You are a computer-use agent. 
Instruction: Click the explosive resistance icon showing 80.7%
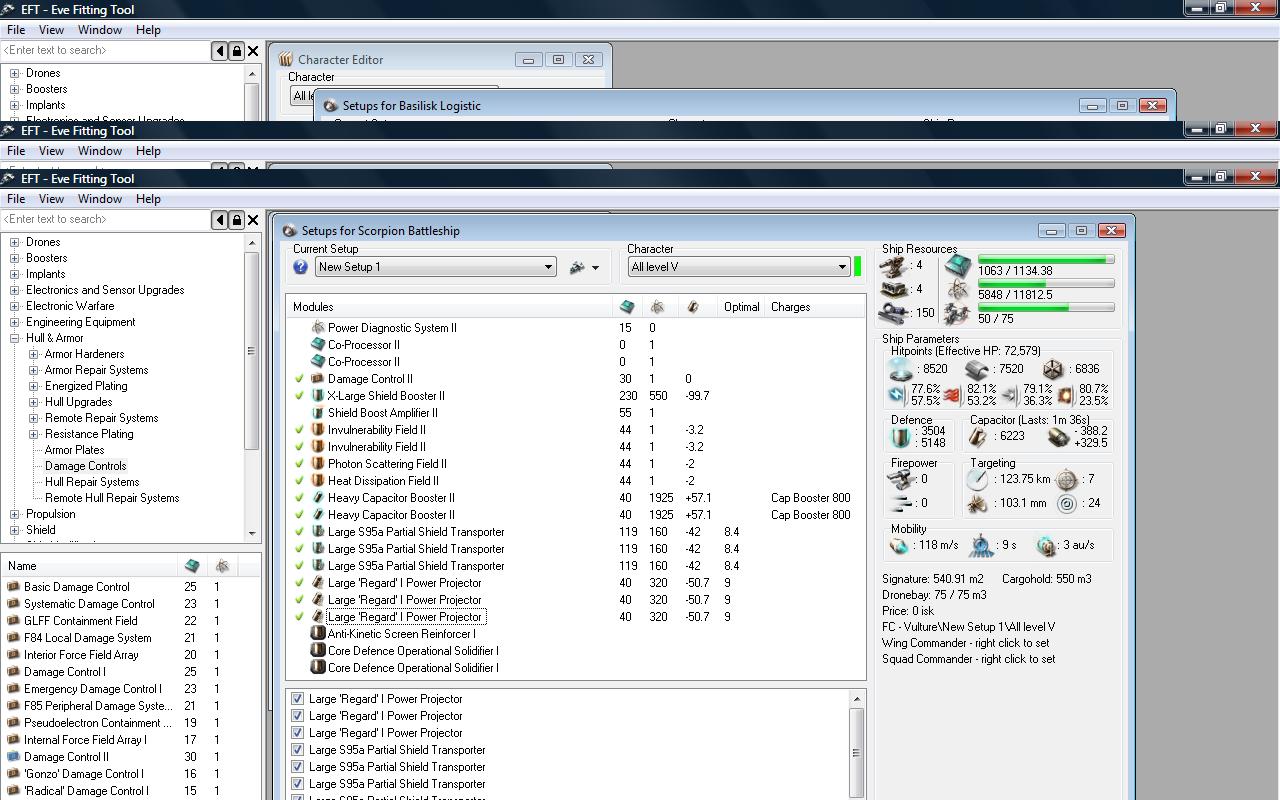(1066, 395)
